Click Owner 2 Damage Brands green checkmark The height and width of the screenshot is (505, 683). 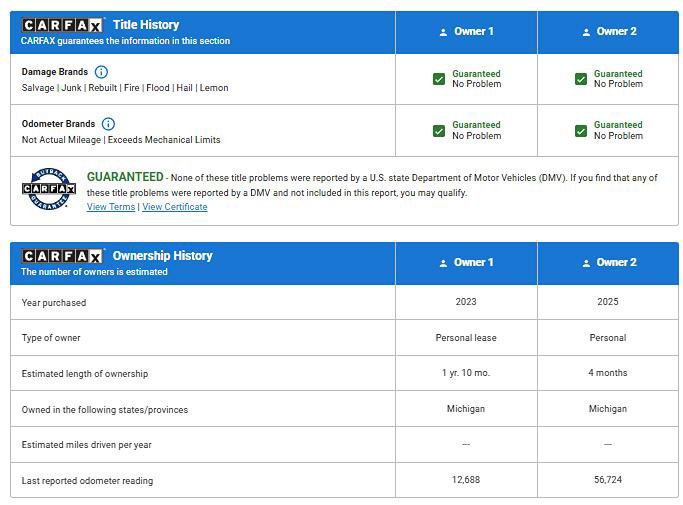coord(581,79)
